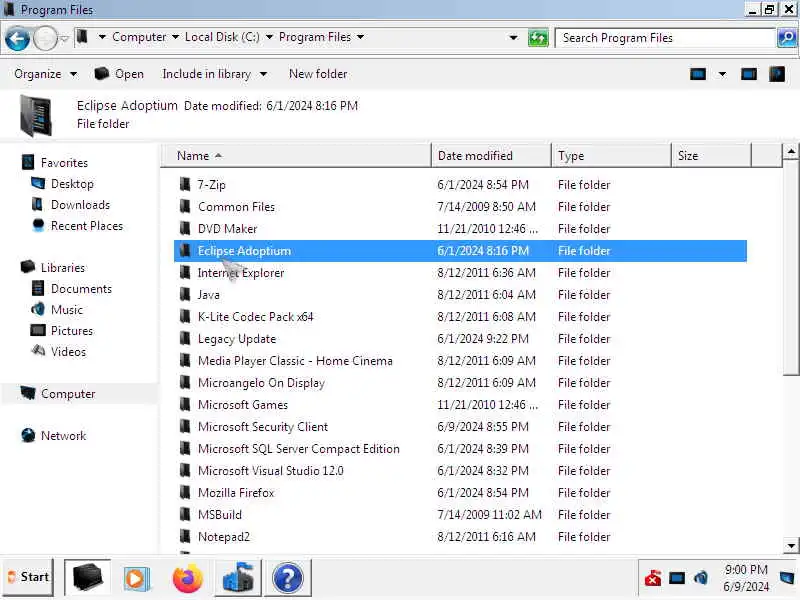The image size is (800, 600).
Task: Select the Common Files folder icon
Action: pos(185,206)
